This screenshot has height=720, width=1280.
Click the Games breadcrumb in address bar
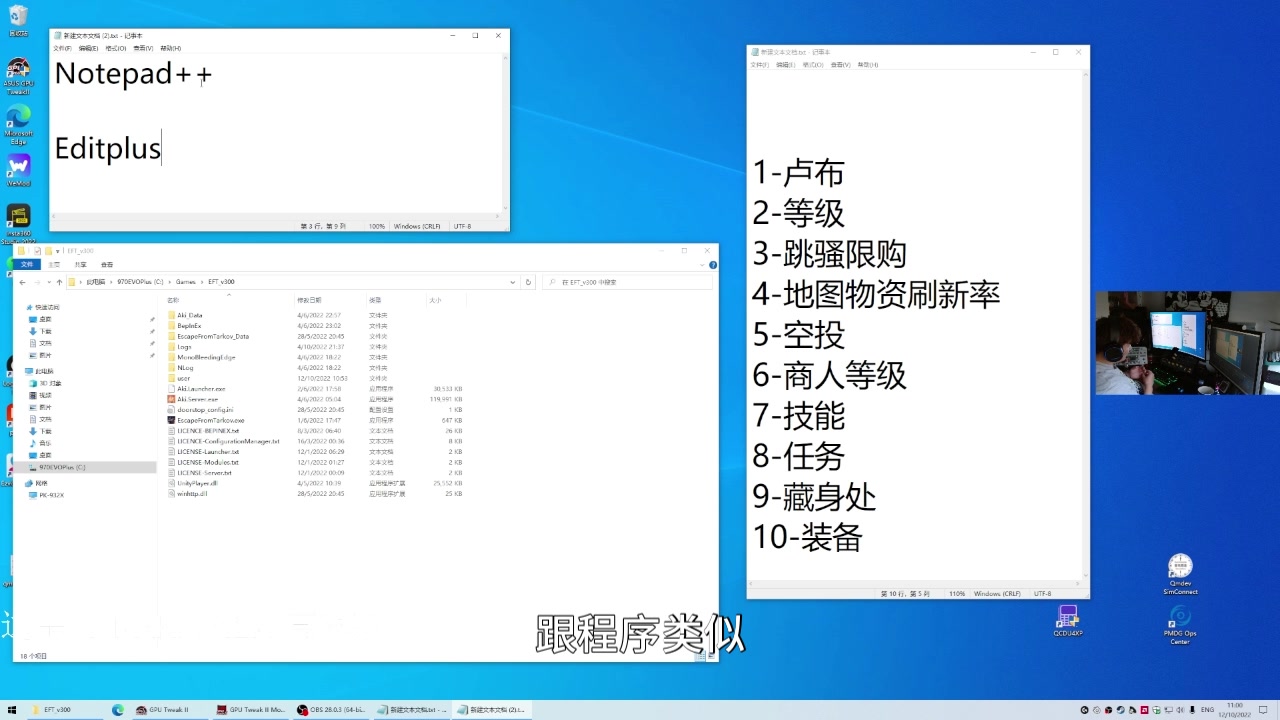186,282
